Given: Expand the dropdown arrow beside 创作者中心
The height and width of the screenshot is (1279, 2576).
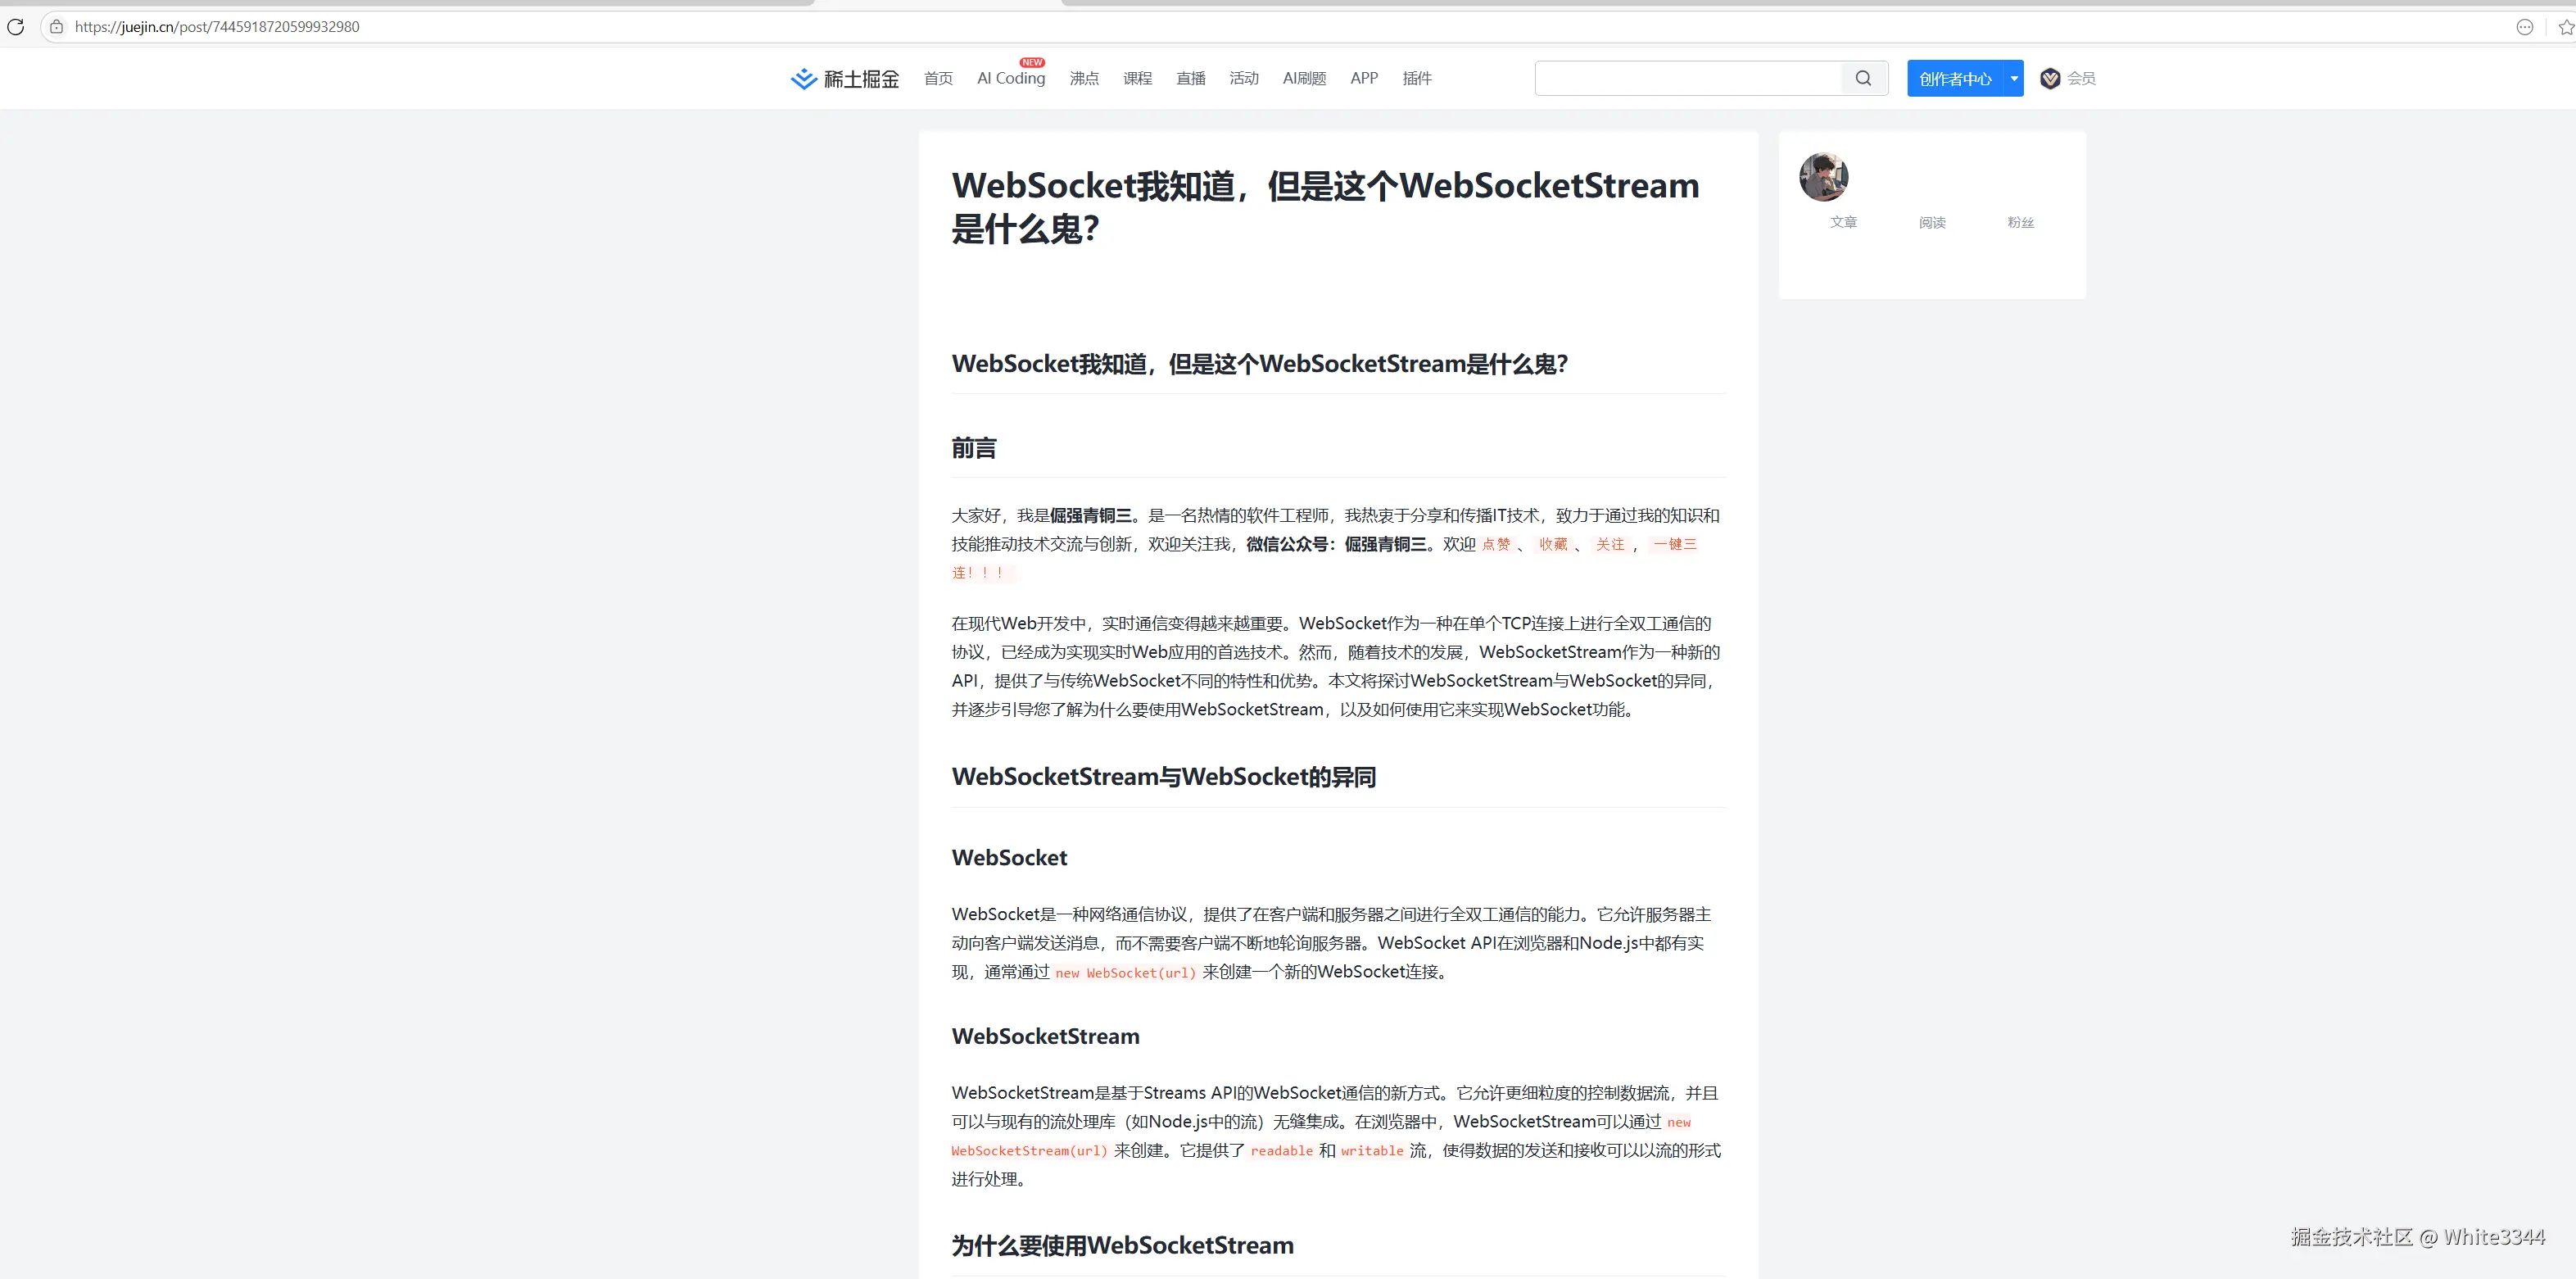Looking at the screenshot, I should 2013,78.
